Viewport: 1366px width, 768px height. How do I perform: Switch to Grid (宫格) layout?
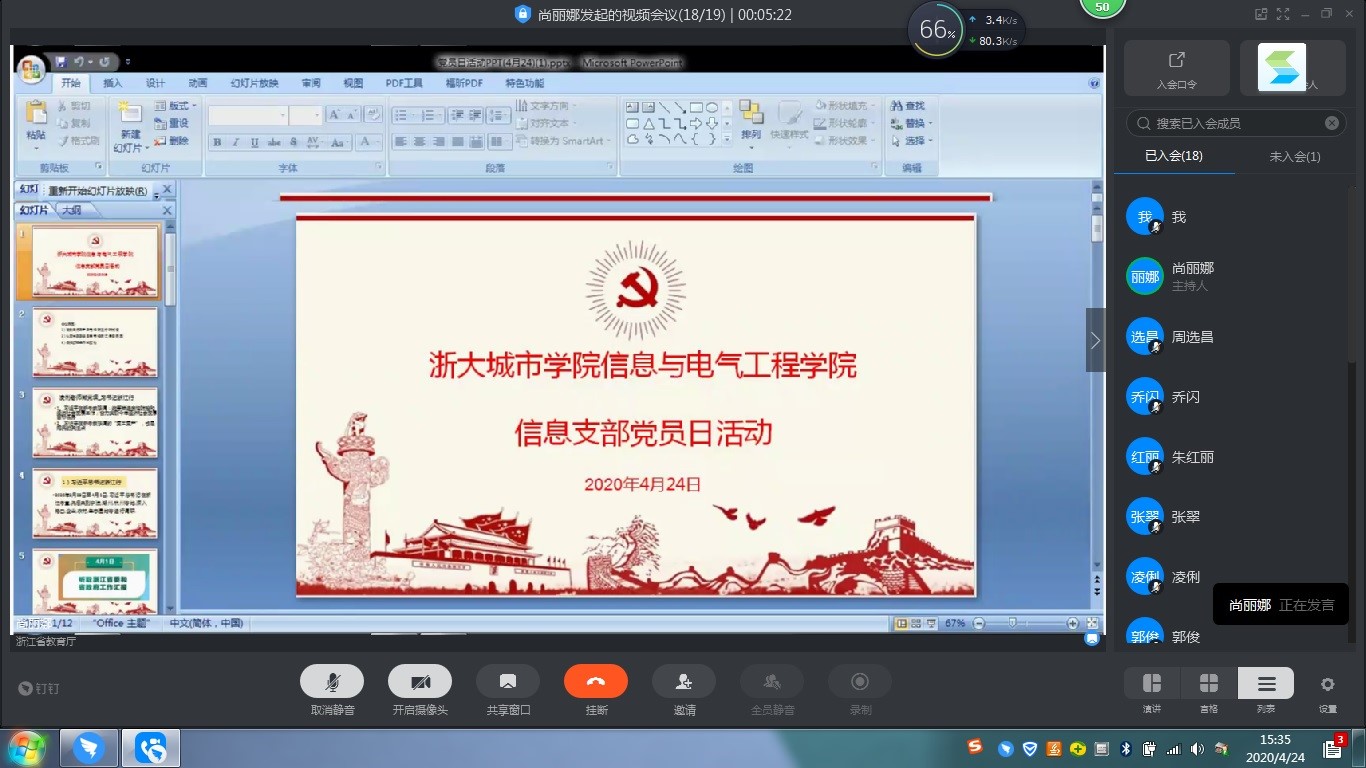[x=1209, y=684]
